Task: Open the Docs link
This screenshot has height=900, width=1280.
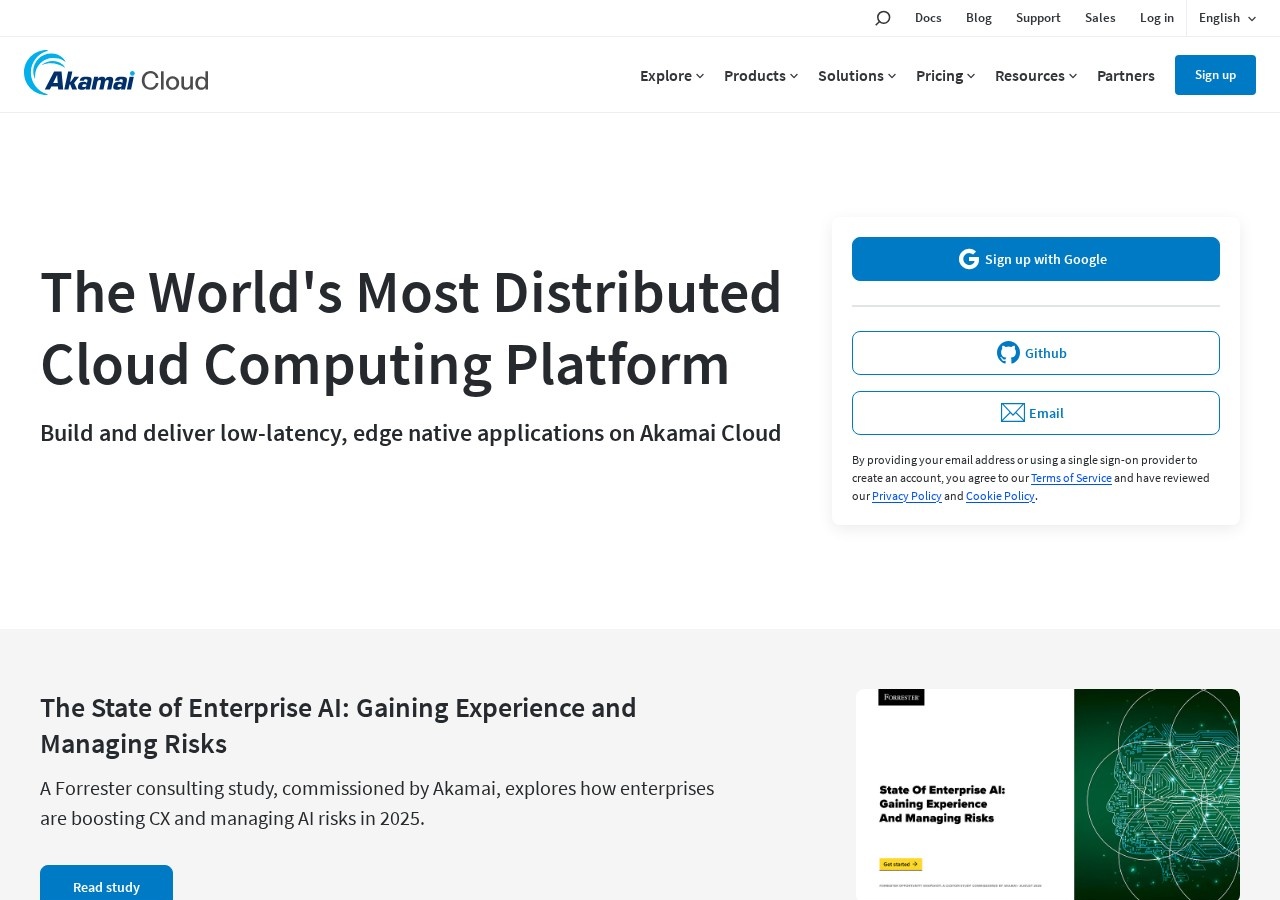Action: [x=928, y=18]
